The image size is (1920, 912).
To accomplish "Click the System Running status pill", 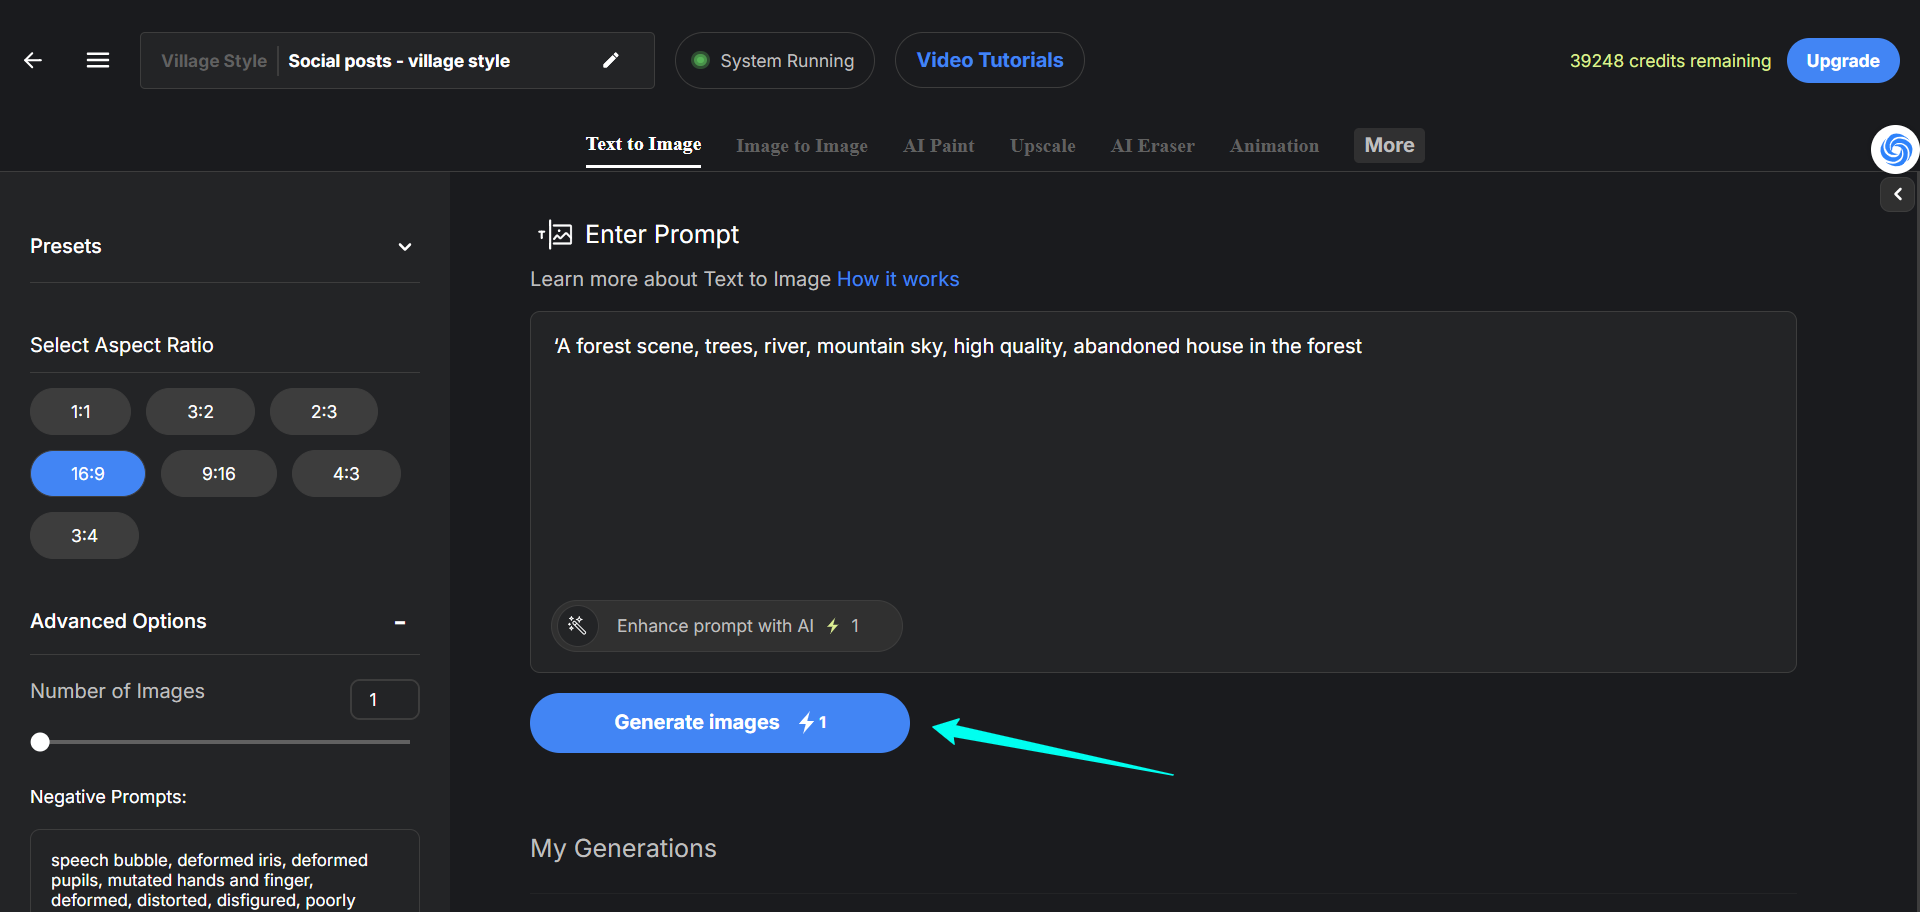I will [775, 61].
